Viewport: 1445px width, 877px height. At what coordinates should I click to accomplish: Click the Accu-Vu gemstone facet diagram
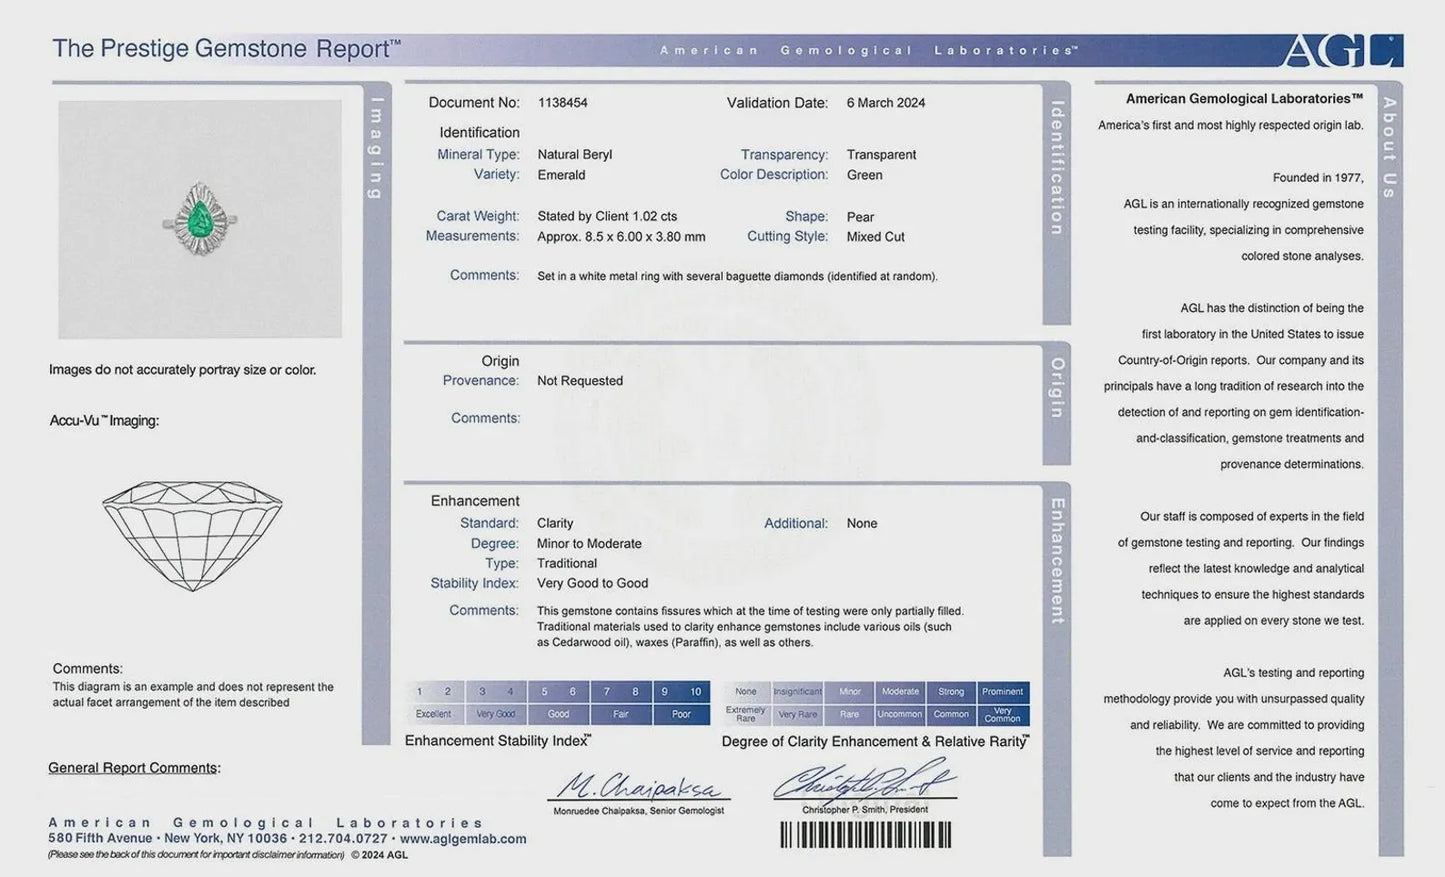[x=192, y=535]
